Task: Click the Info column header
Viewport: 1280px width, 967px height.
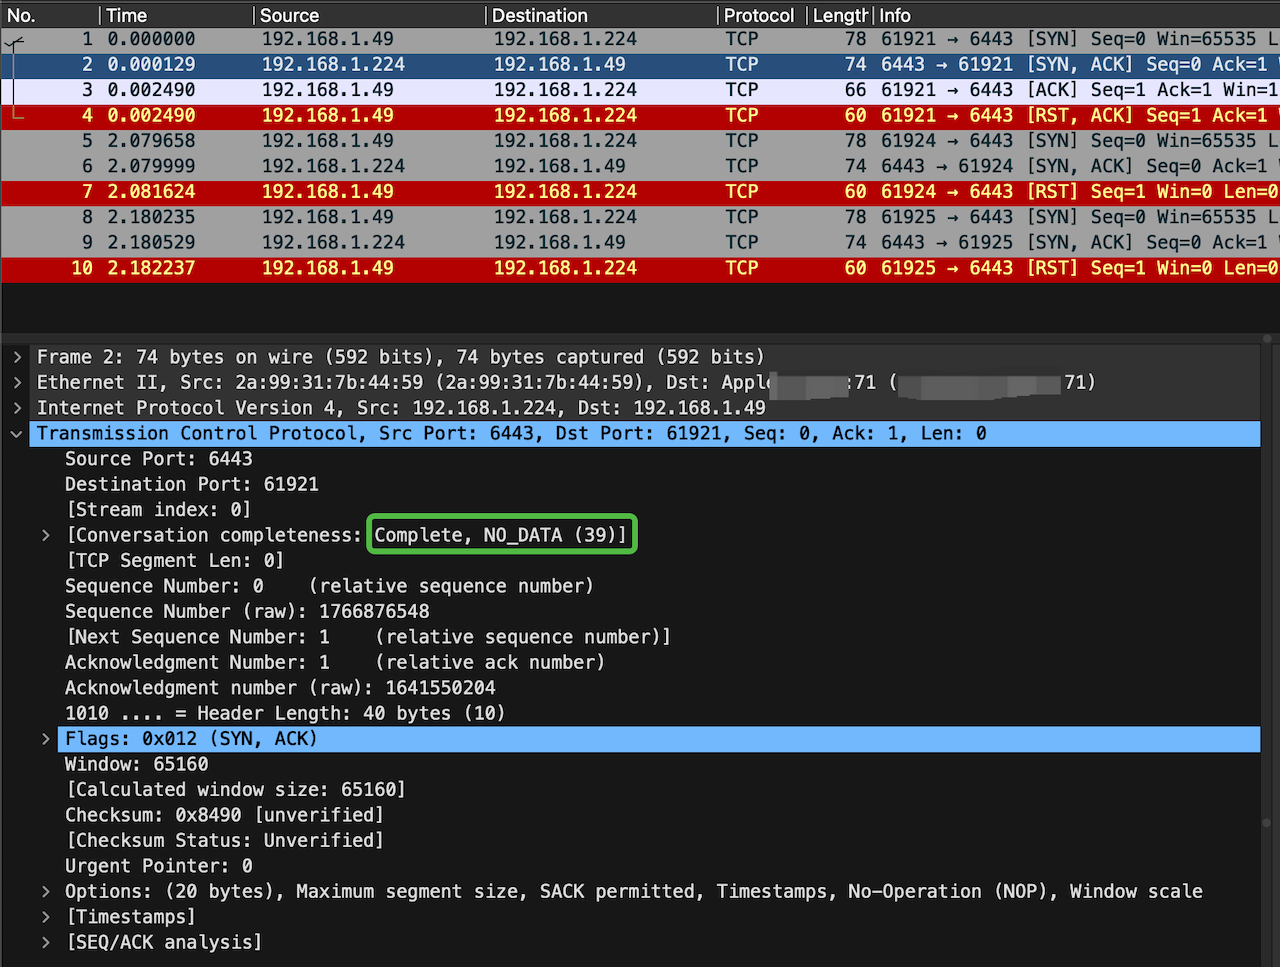Action: (895, 15)
